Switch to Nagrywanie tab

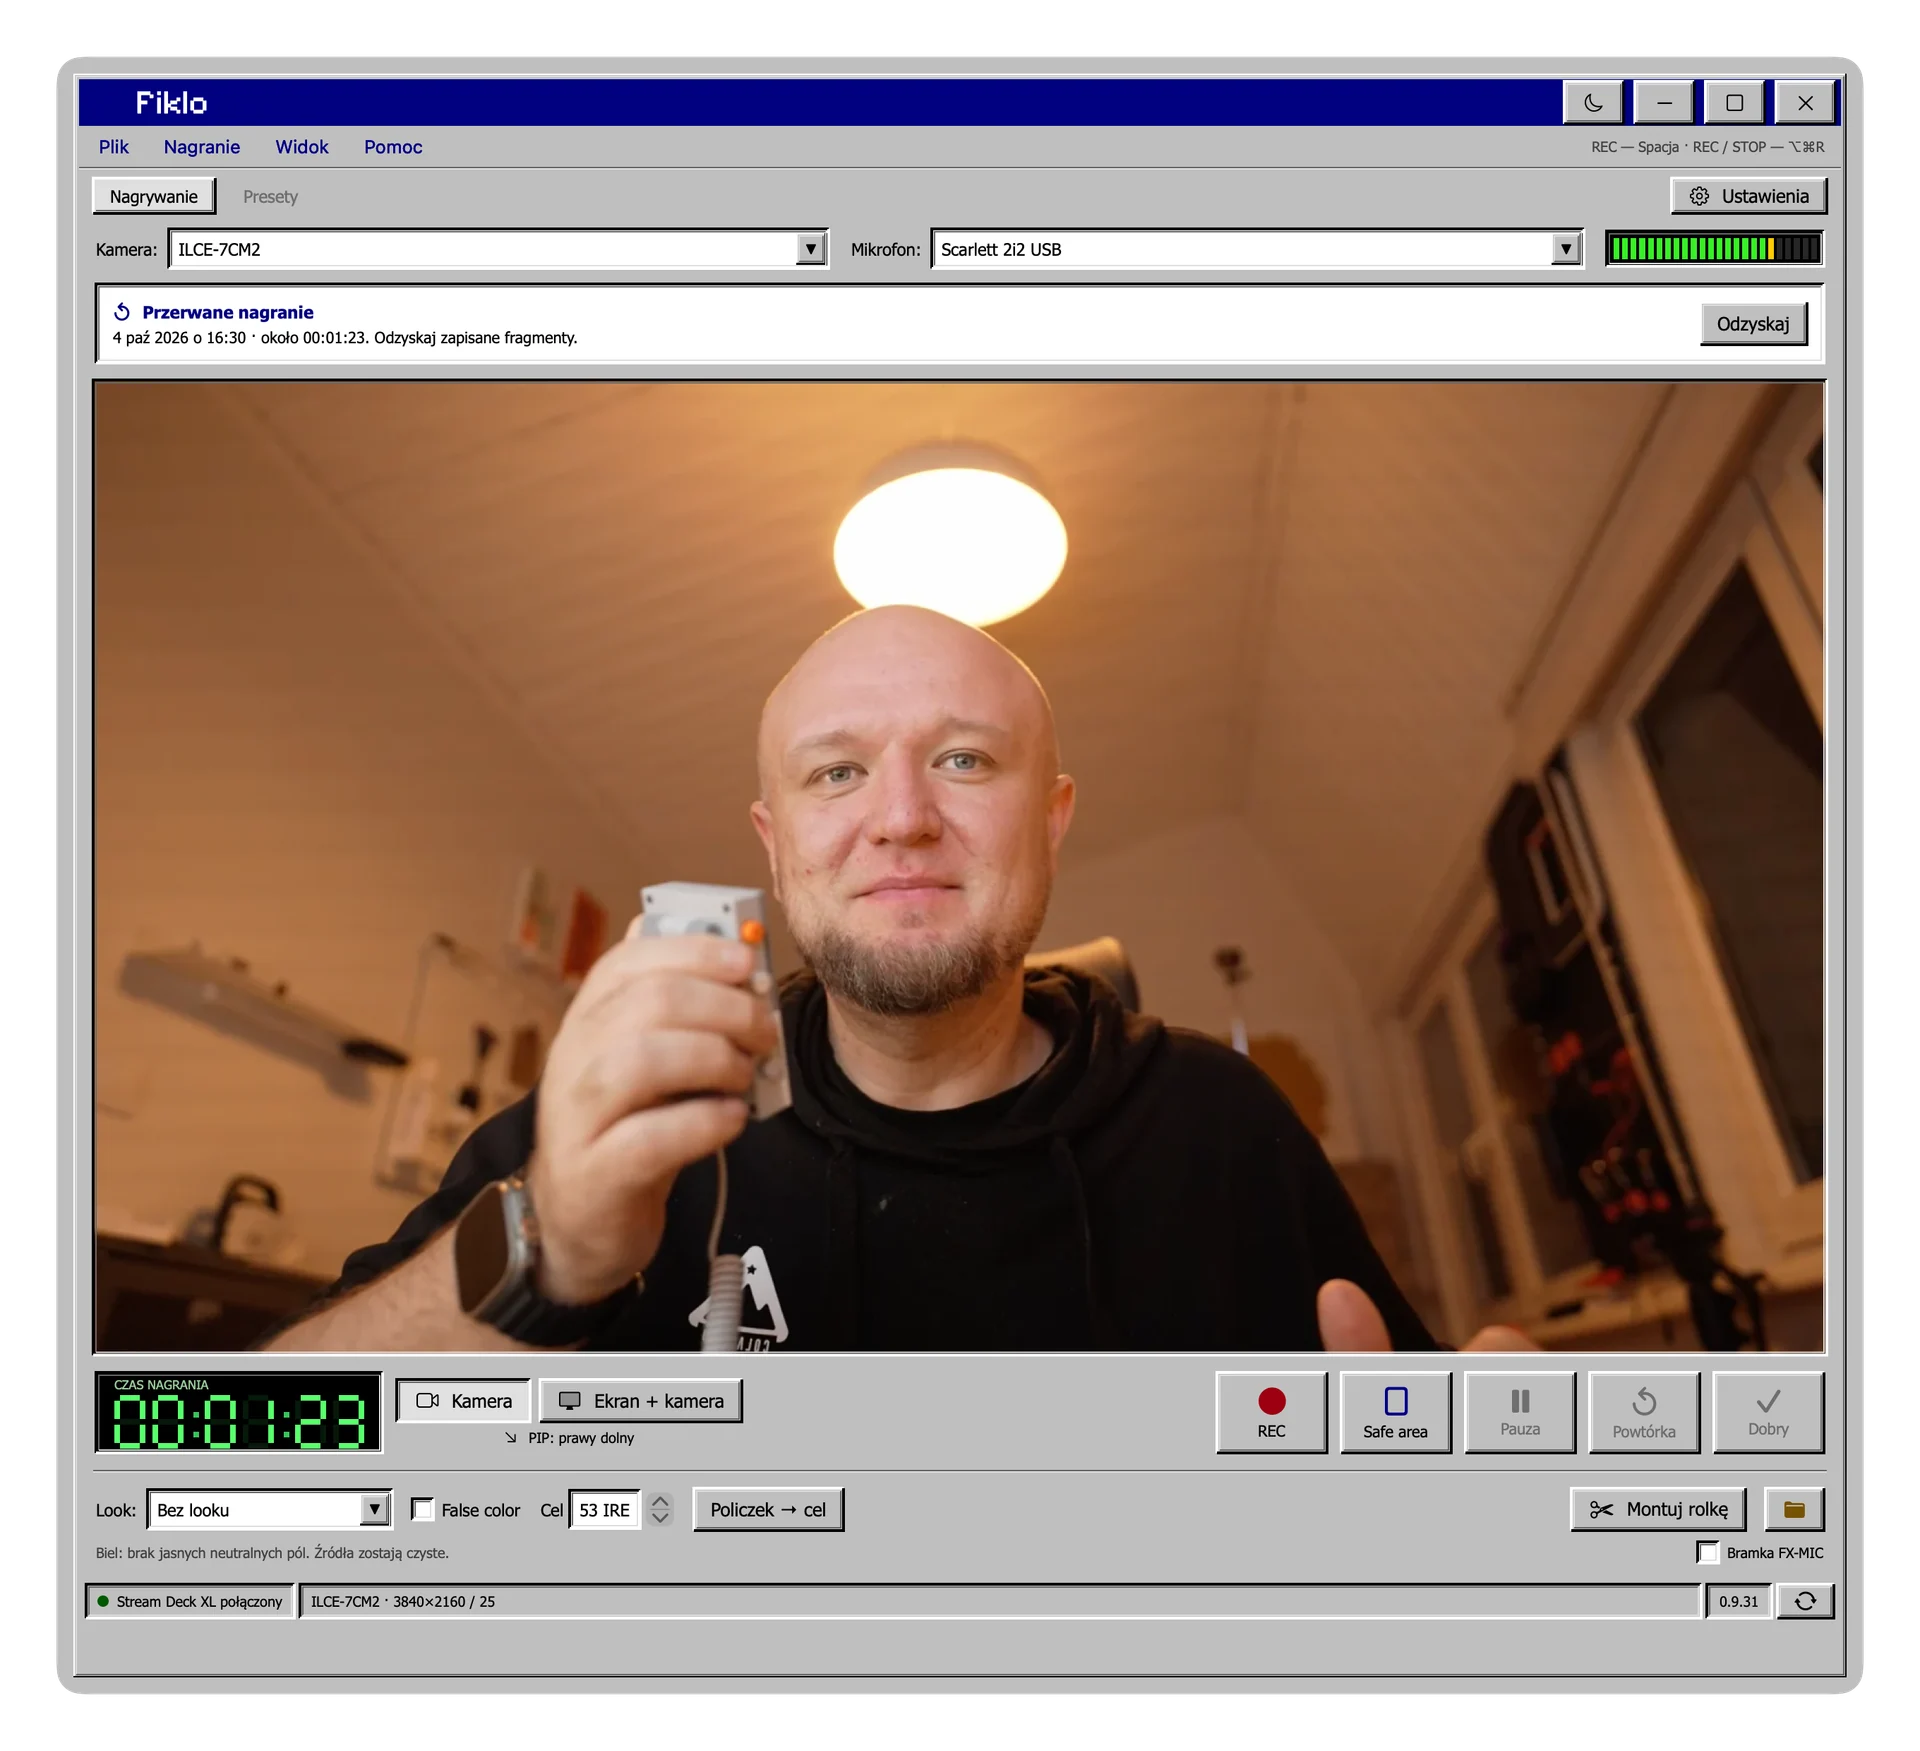point(154,196)
